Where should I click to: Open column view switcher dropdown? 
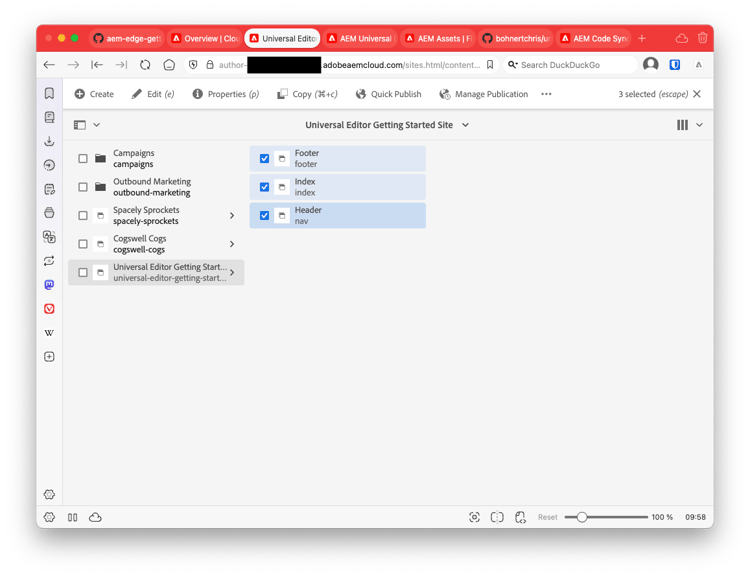coord(689,125)
